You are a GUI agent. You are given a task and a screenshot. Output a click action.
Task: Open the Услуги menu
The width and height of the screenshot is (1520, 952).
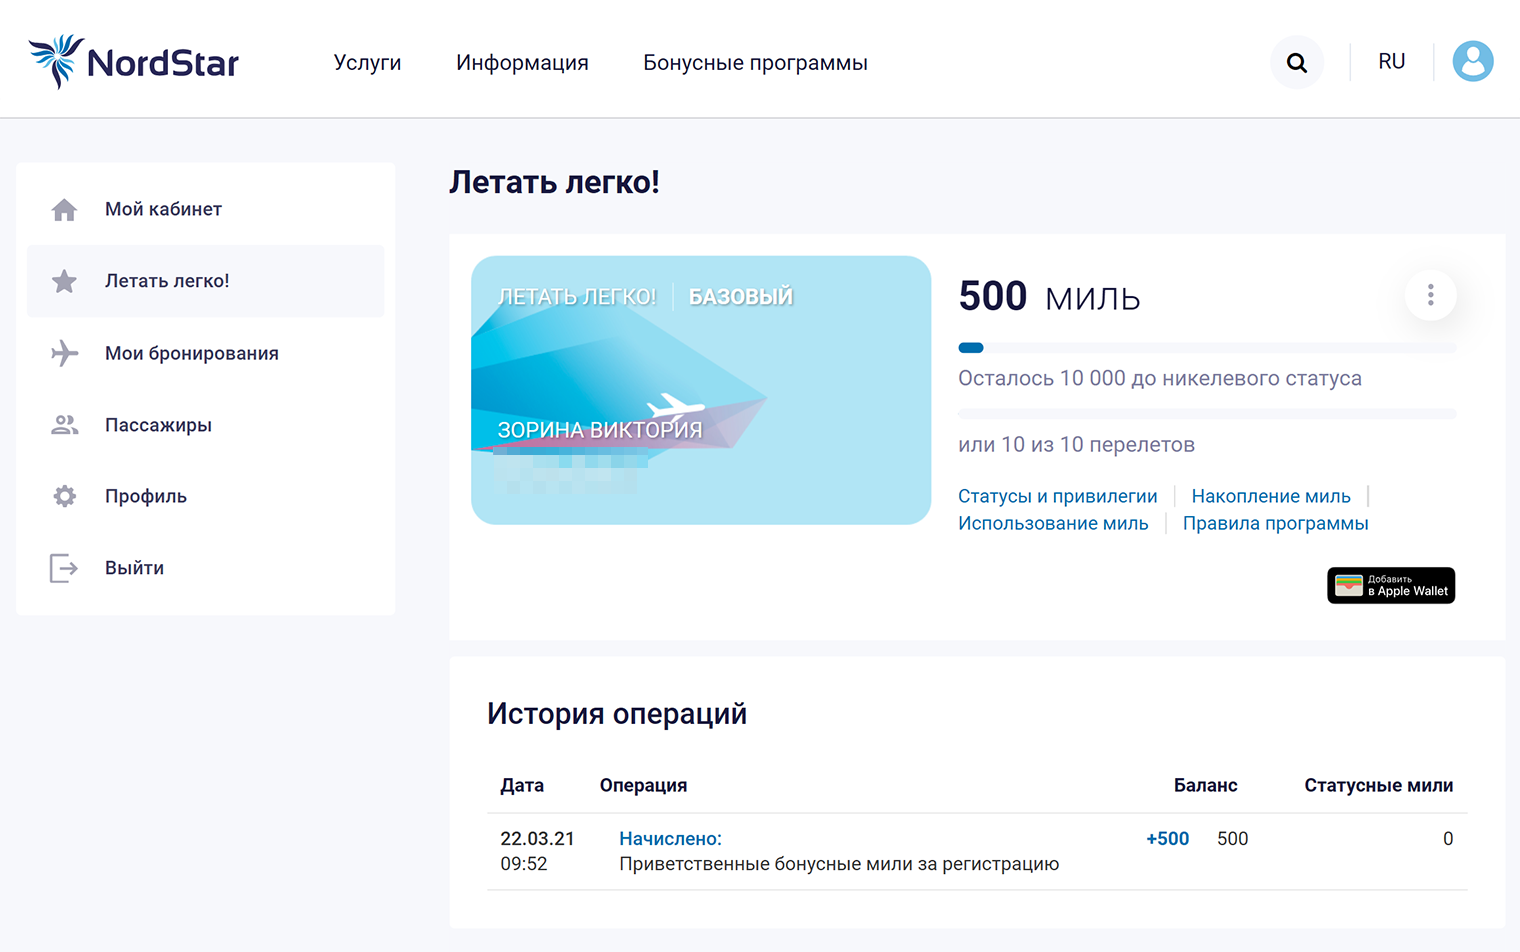tap(367, 62)
